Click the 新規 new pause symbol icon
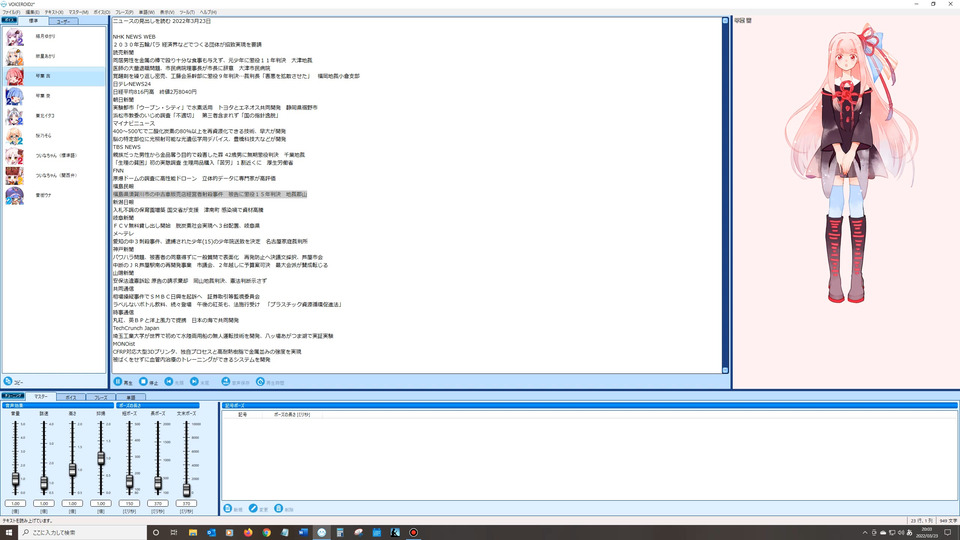The height and width of the screenshot is (540, 960). (228, 509)
